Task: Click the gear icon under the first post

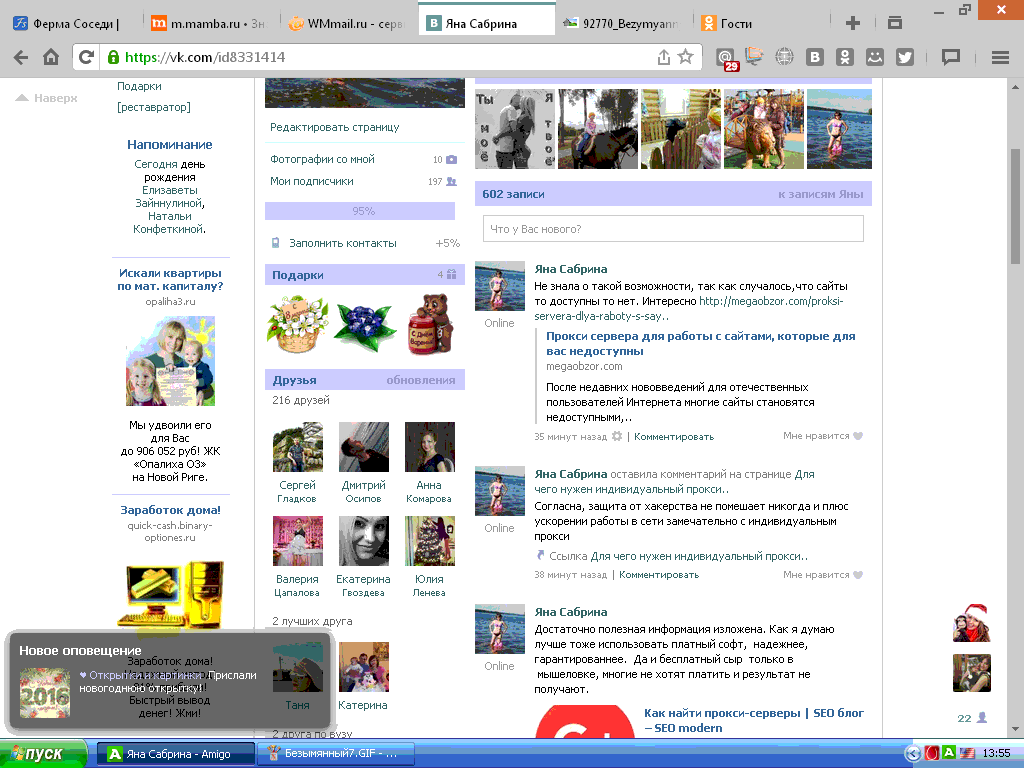Action: [x=616, y=436]
